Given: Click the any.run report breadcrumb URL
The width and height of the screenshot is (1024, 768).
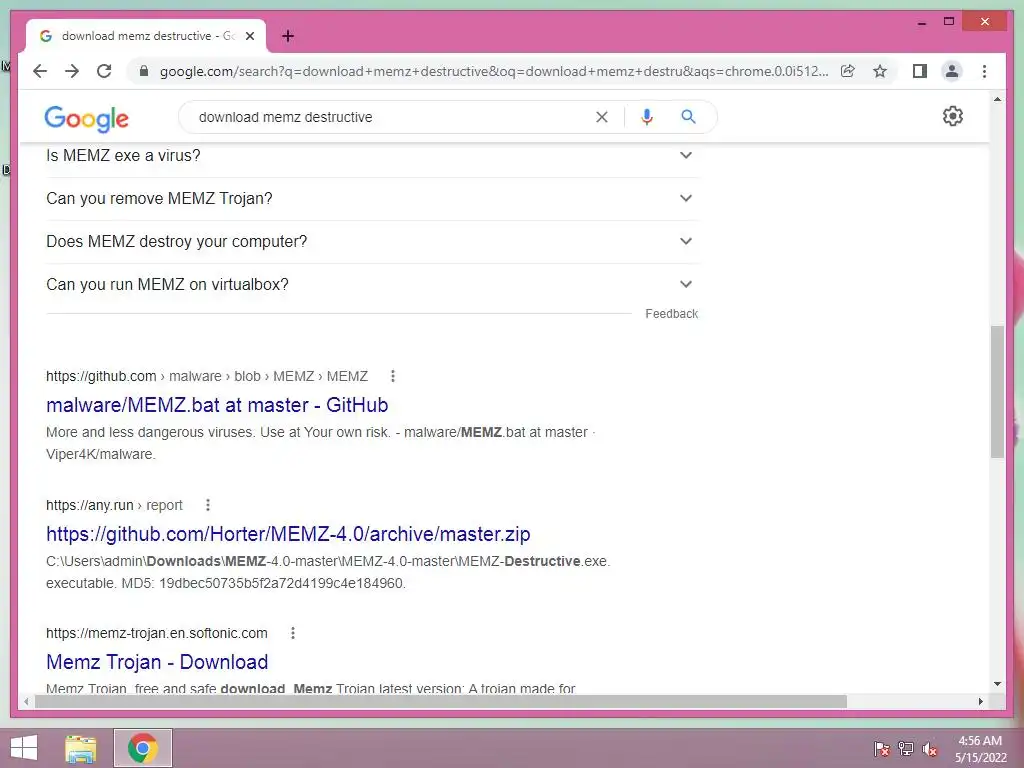Looking at the screenshot, I should 114,505.
